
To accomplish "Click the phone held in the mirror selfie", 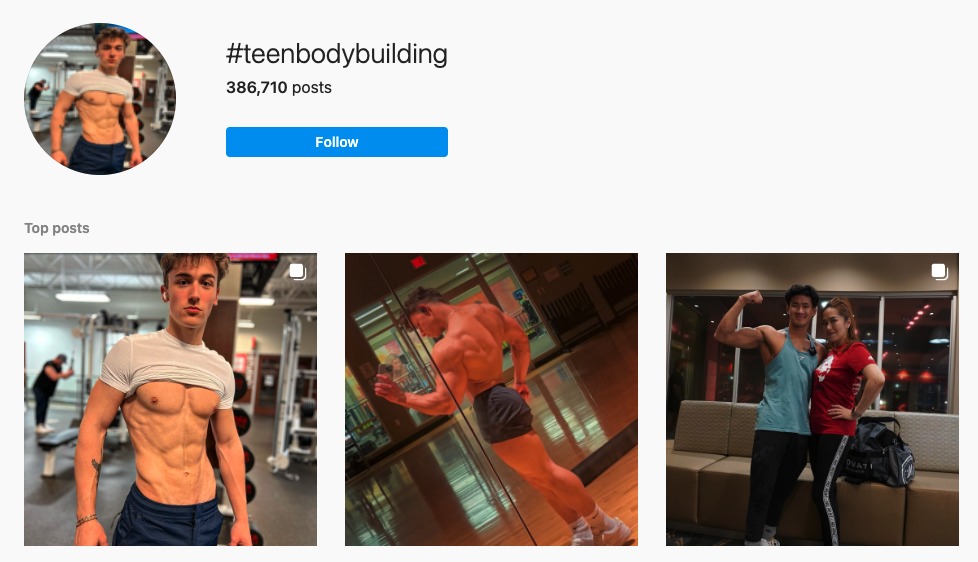I will point(385,373).
